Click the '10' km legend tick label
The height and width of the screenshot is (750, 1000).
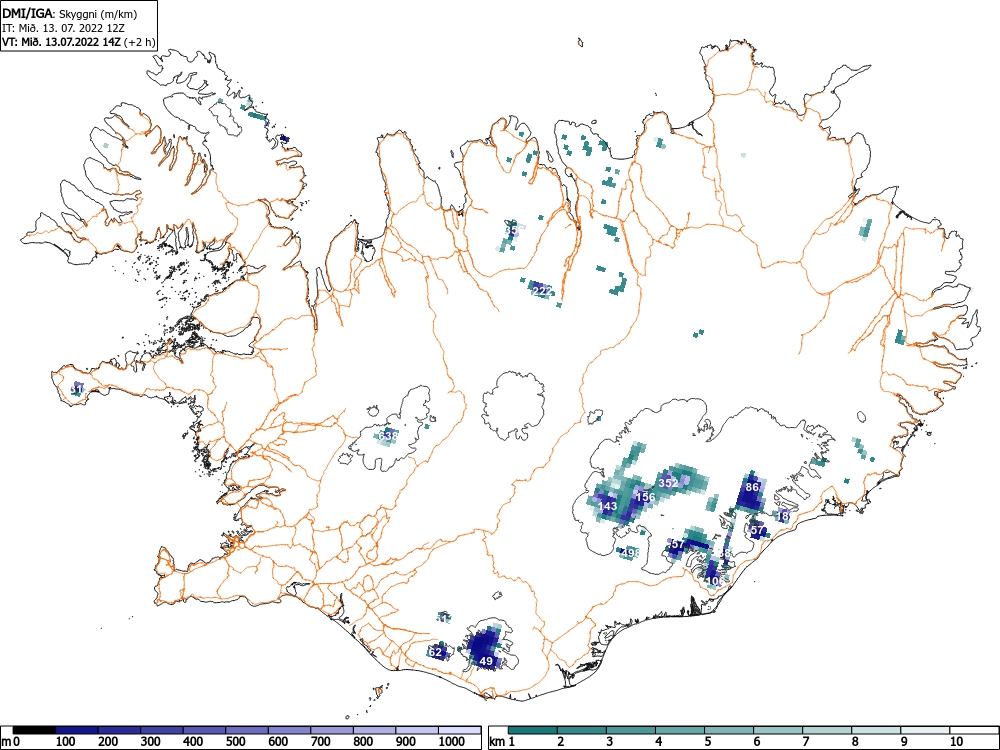click(x=955, y=741)
